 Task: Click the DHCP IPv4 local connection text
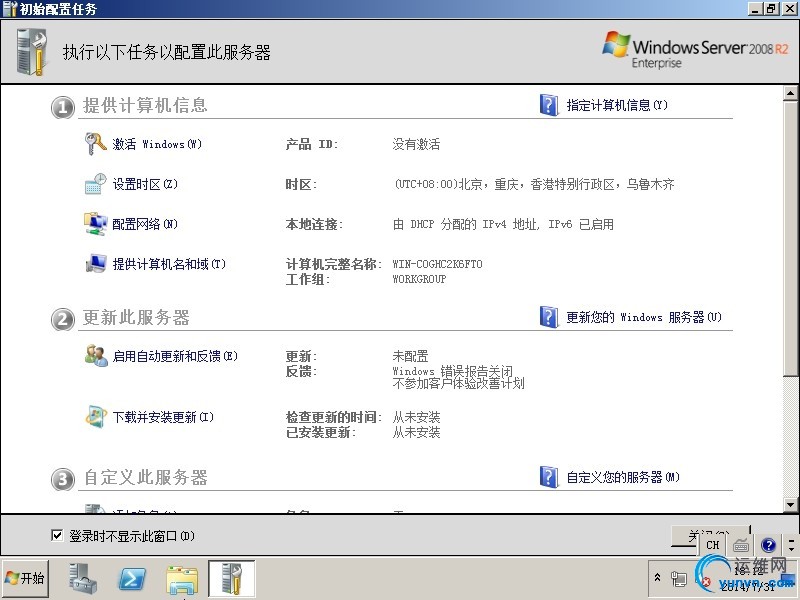(503, 224)
